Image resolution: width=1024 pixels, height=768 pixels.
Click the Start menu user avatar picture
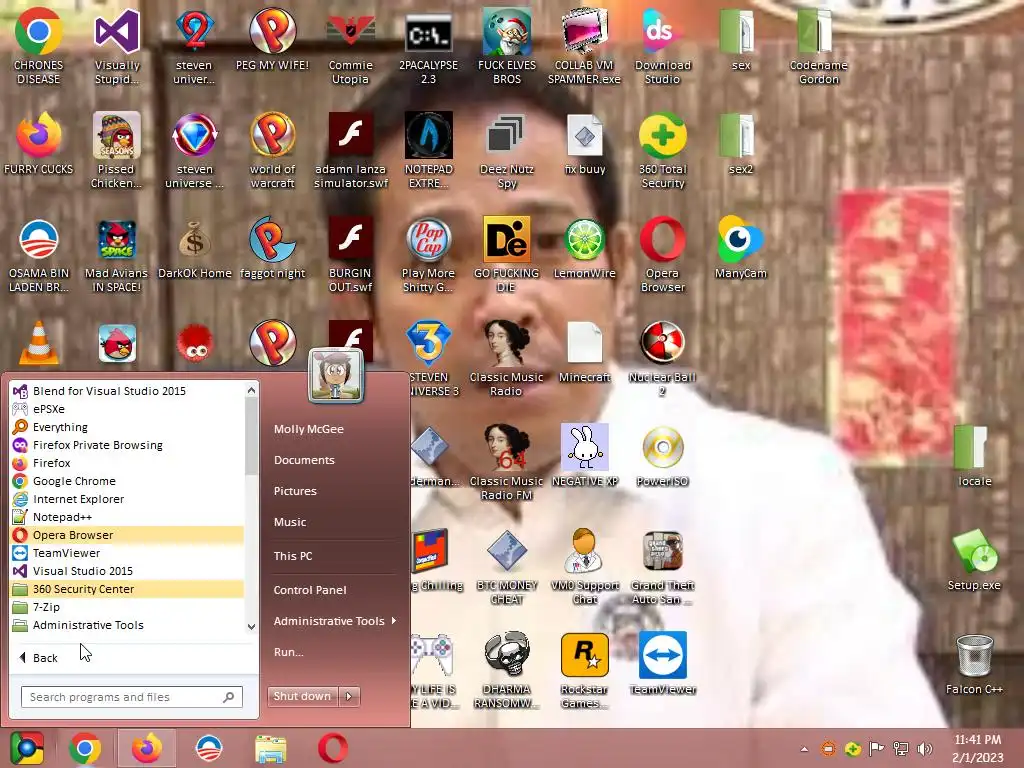coord(336,376)
